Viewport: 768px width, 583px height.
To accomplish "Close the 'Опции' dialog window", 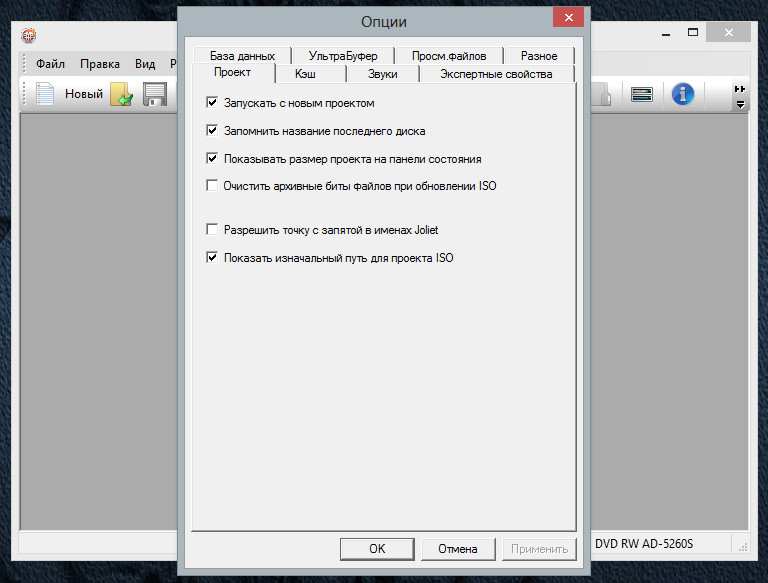I will (568, 19).
